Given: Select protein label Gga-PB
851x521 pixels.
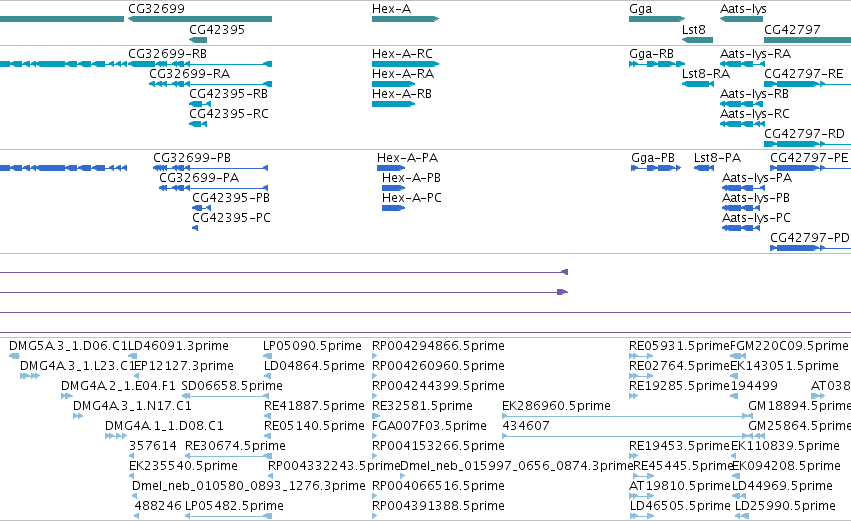Looking at the screenshot, I should [x=653, y=158].
